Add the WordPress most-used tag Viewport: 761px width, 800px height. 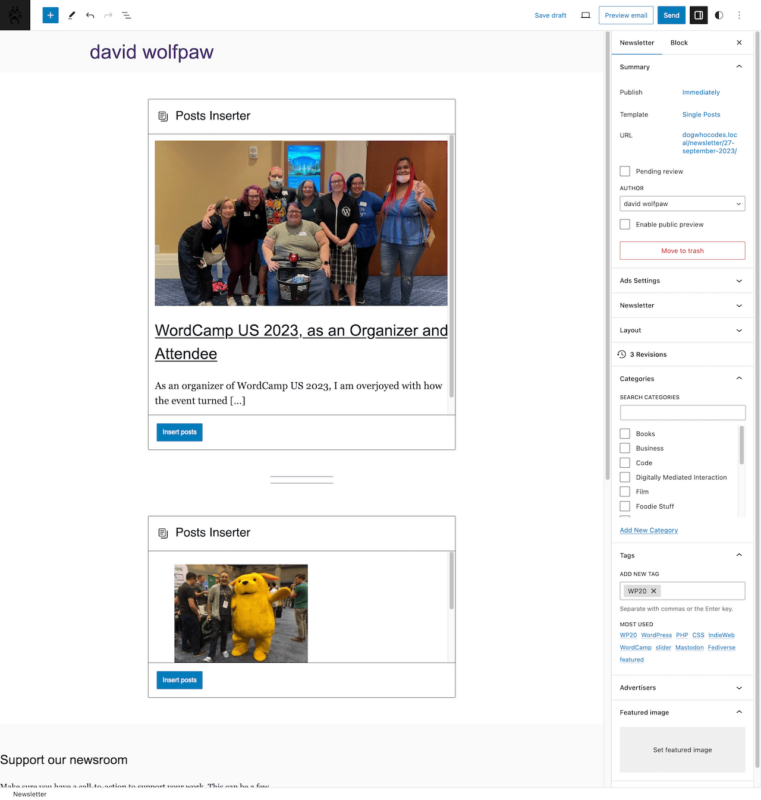(x=656, y=635)
